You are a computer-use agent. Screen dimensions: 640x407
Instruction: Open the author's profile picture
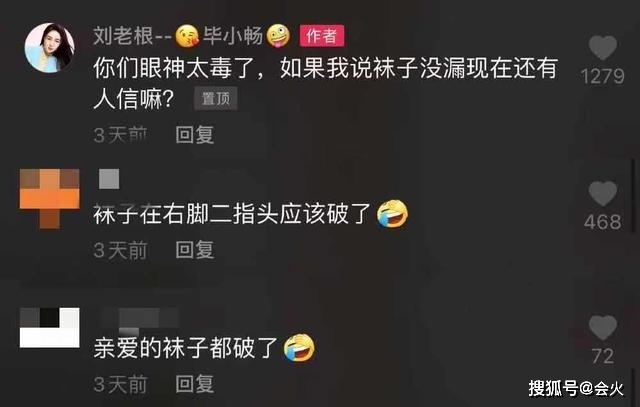point(49,48)
